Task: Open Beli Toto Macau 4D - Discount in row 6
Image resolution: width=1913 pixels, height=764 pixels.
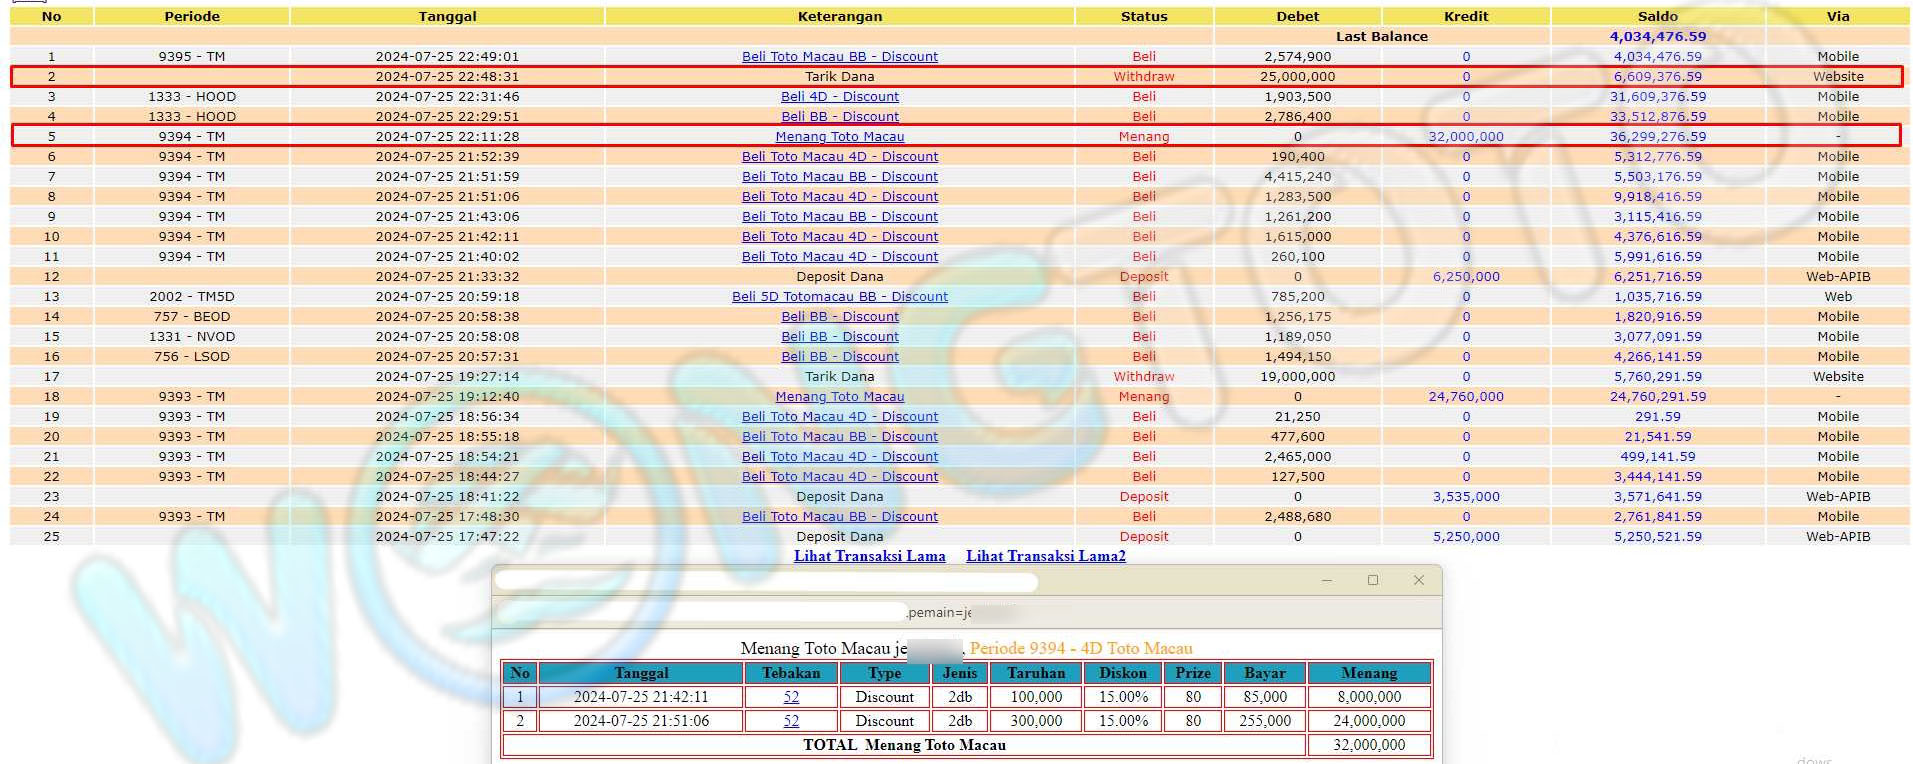Action: click(x=839, y=157)
